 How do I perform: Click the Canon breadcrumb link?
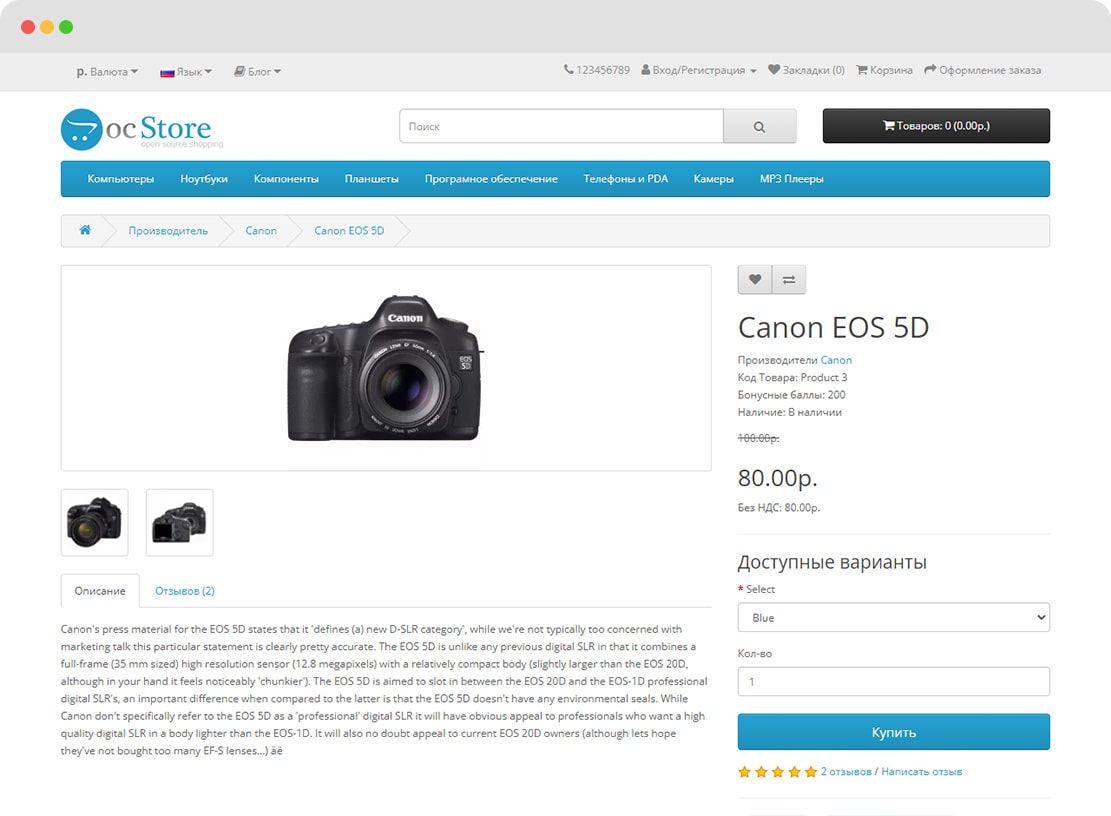click(261, 231)
